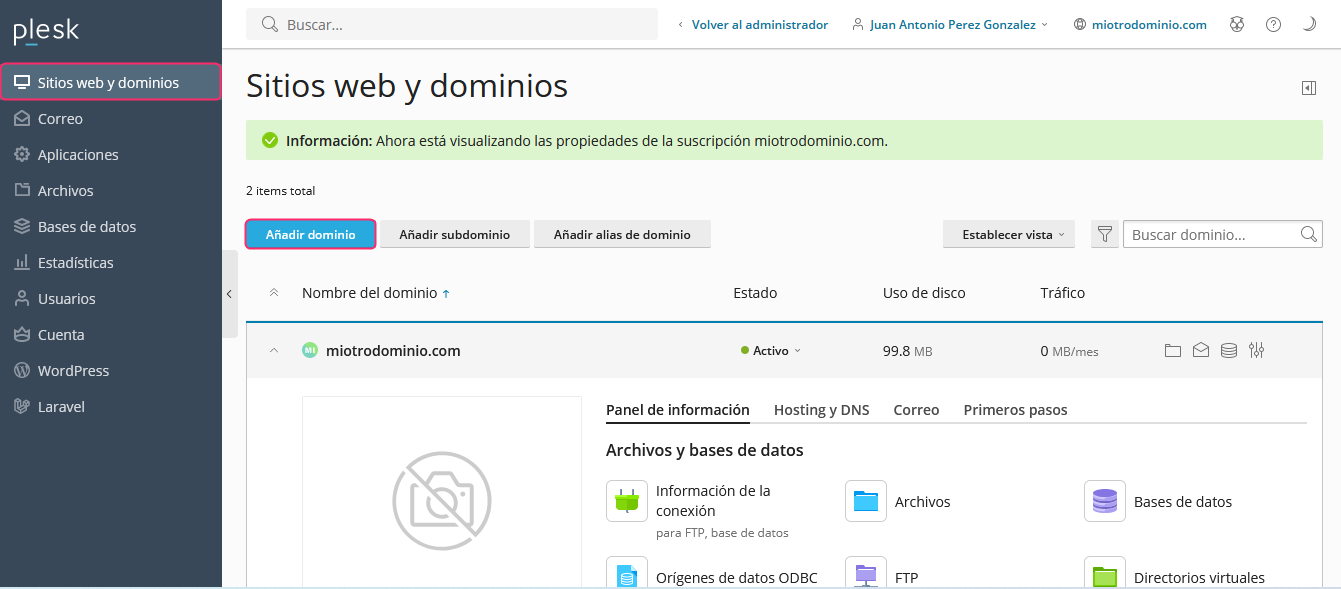Open files folder icon in miotrodominio.com row

coord(1173,351)
